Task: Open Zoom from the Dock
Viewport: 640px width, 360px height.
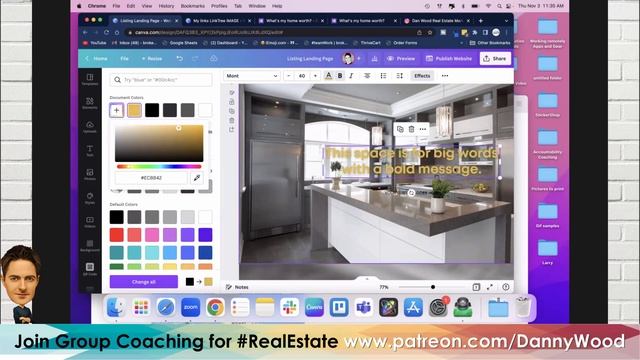Action: [x=191, y=307]
